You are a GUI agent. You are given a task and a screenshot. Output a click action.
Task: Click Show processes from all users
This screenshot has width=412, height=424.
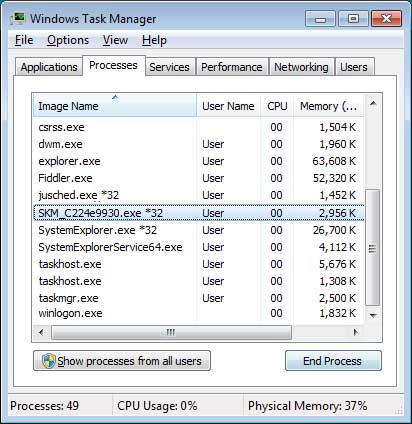[x=122, y=361]
